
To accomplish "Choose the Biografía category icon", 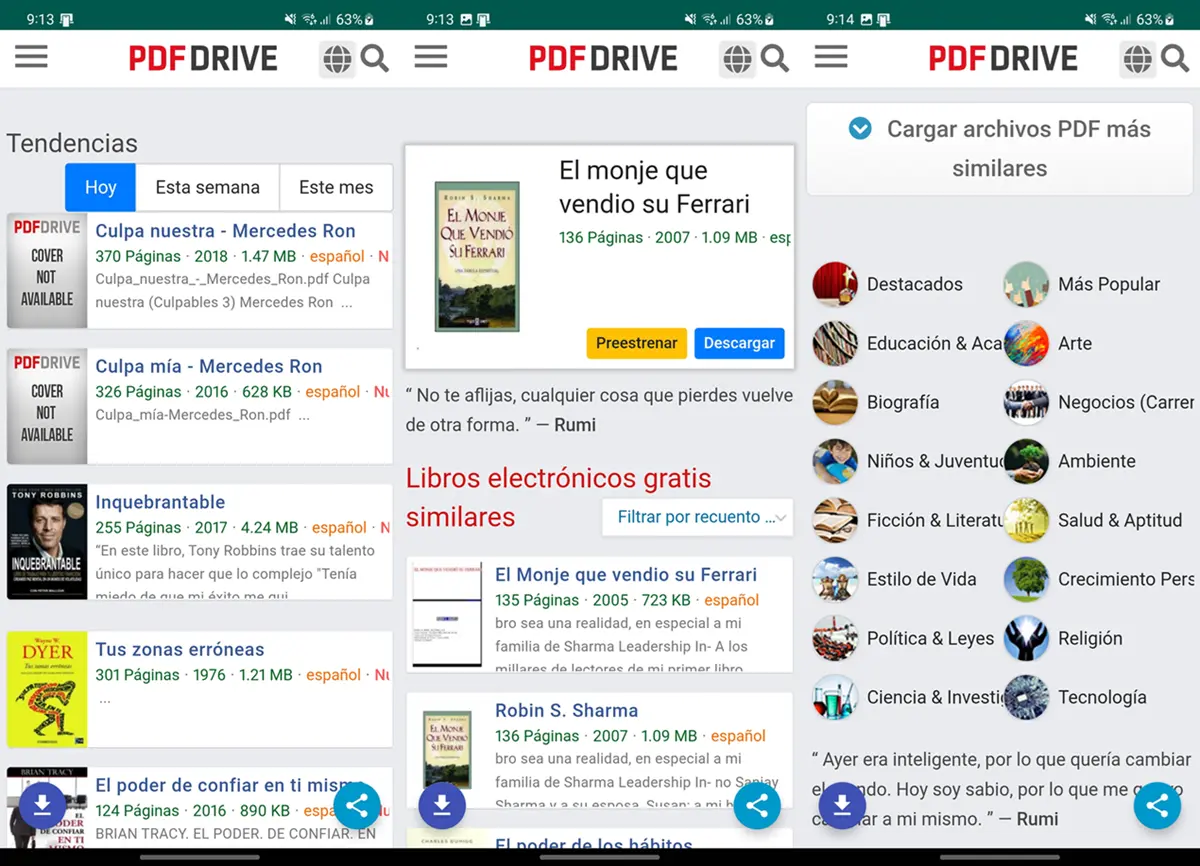I will point(835,402).
